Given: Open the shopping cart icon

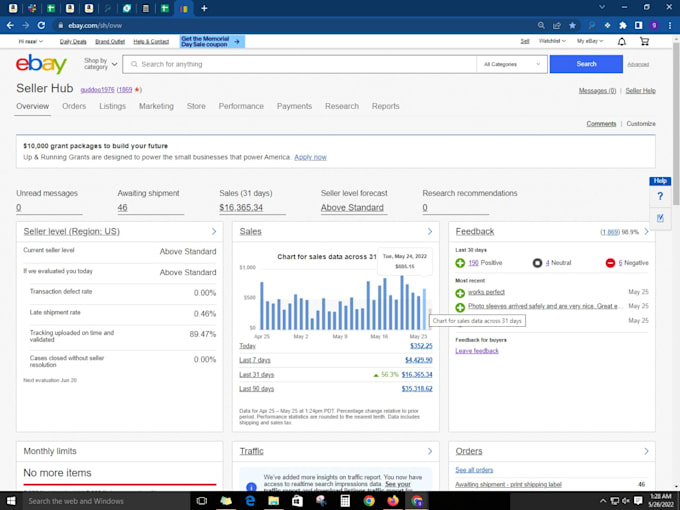Looking at the screenshot, I should (x=644, y=42).
